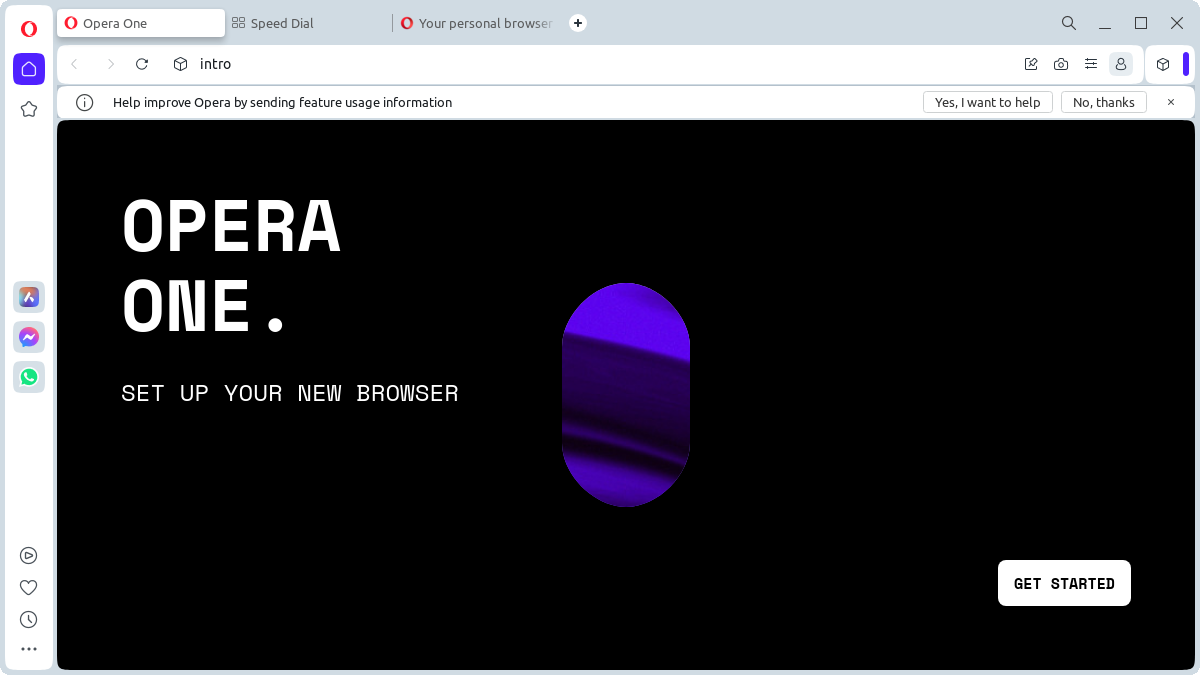This screenshot has width=1200, height=675.
Task: Open Messenger from the sidebar
Action: [28, 337]
